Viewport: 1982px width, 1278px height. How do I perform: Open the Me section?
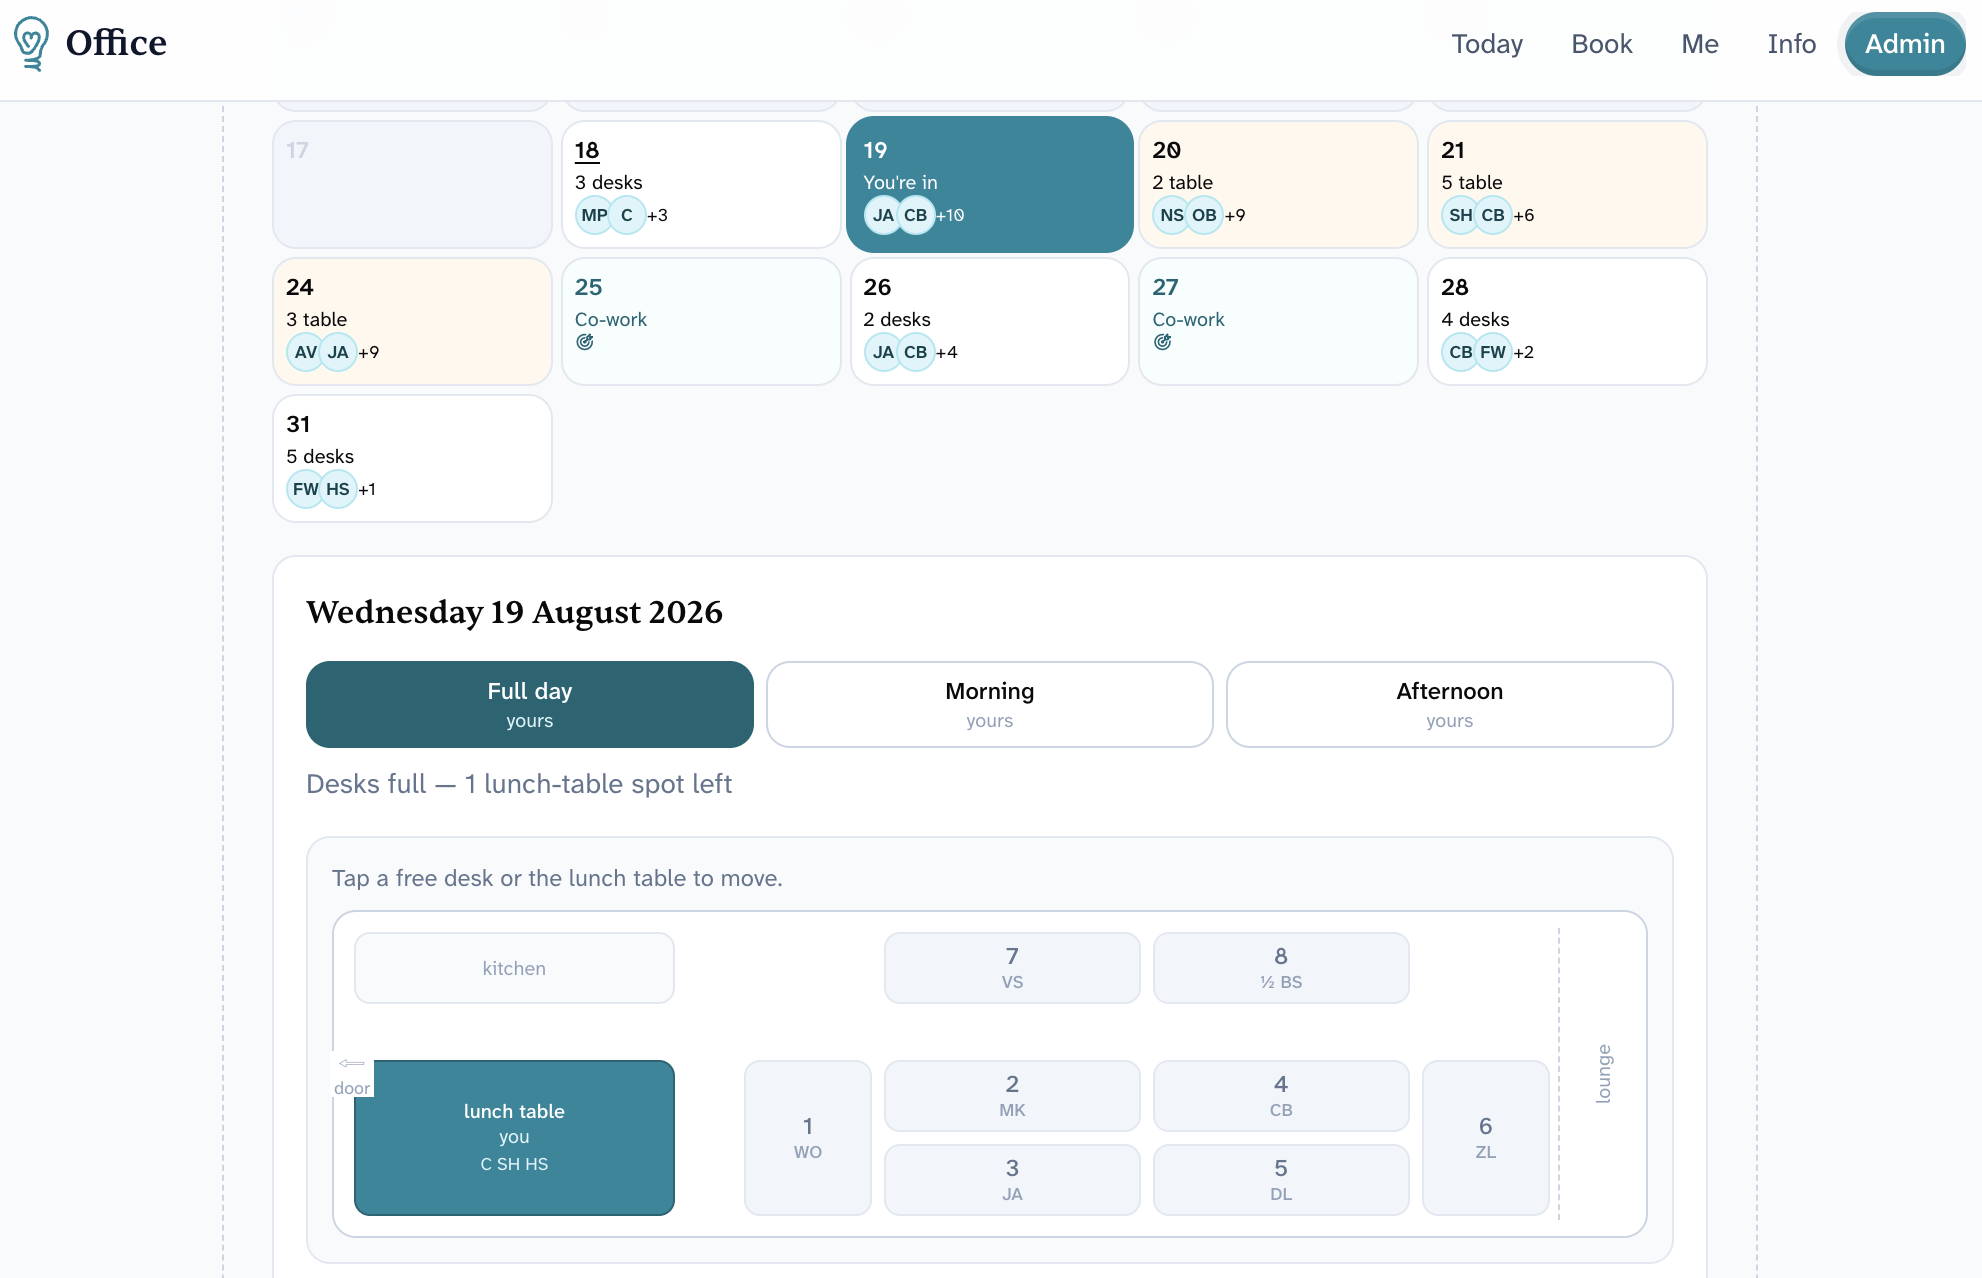click(1700, 44)
